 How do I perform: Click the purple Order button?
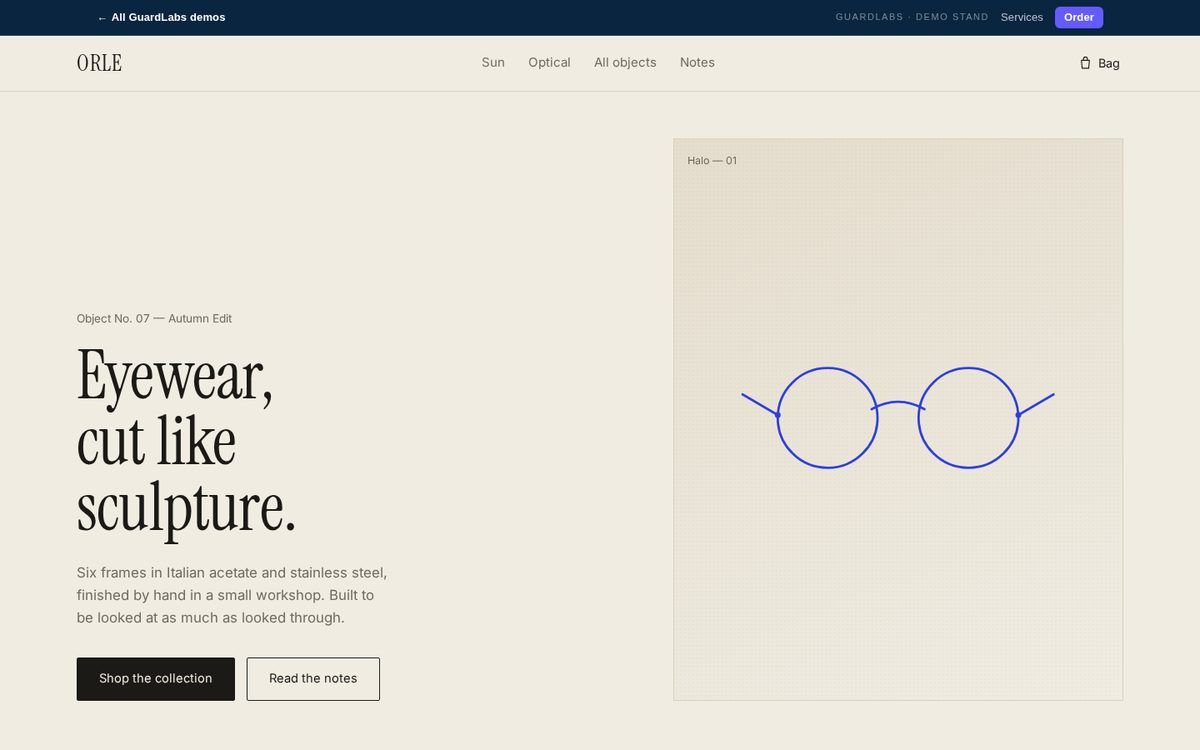[x=1079, y=17]
